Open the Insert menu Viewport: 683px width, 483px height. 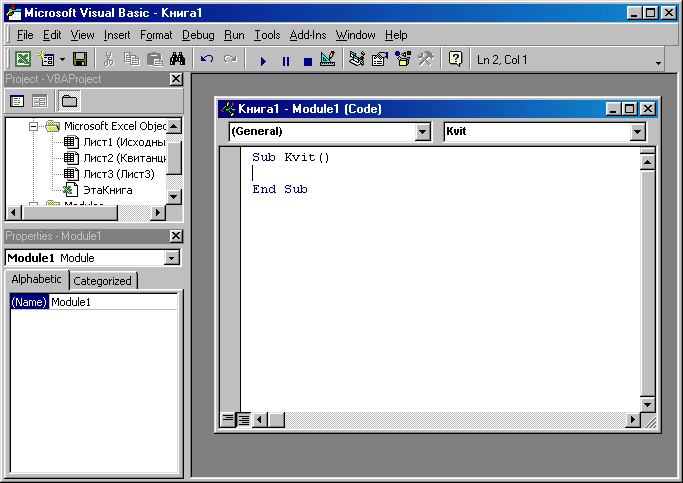tap(117, 35)
